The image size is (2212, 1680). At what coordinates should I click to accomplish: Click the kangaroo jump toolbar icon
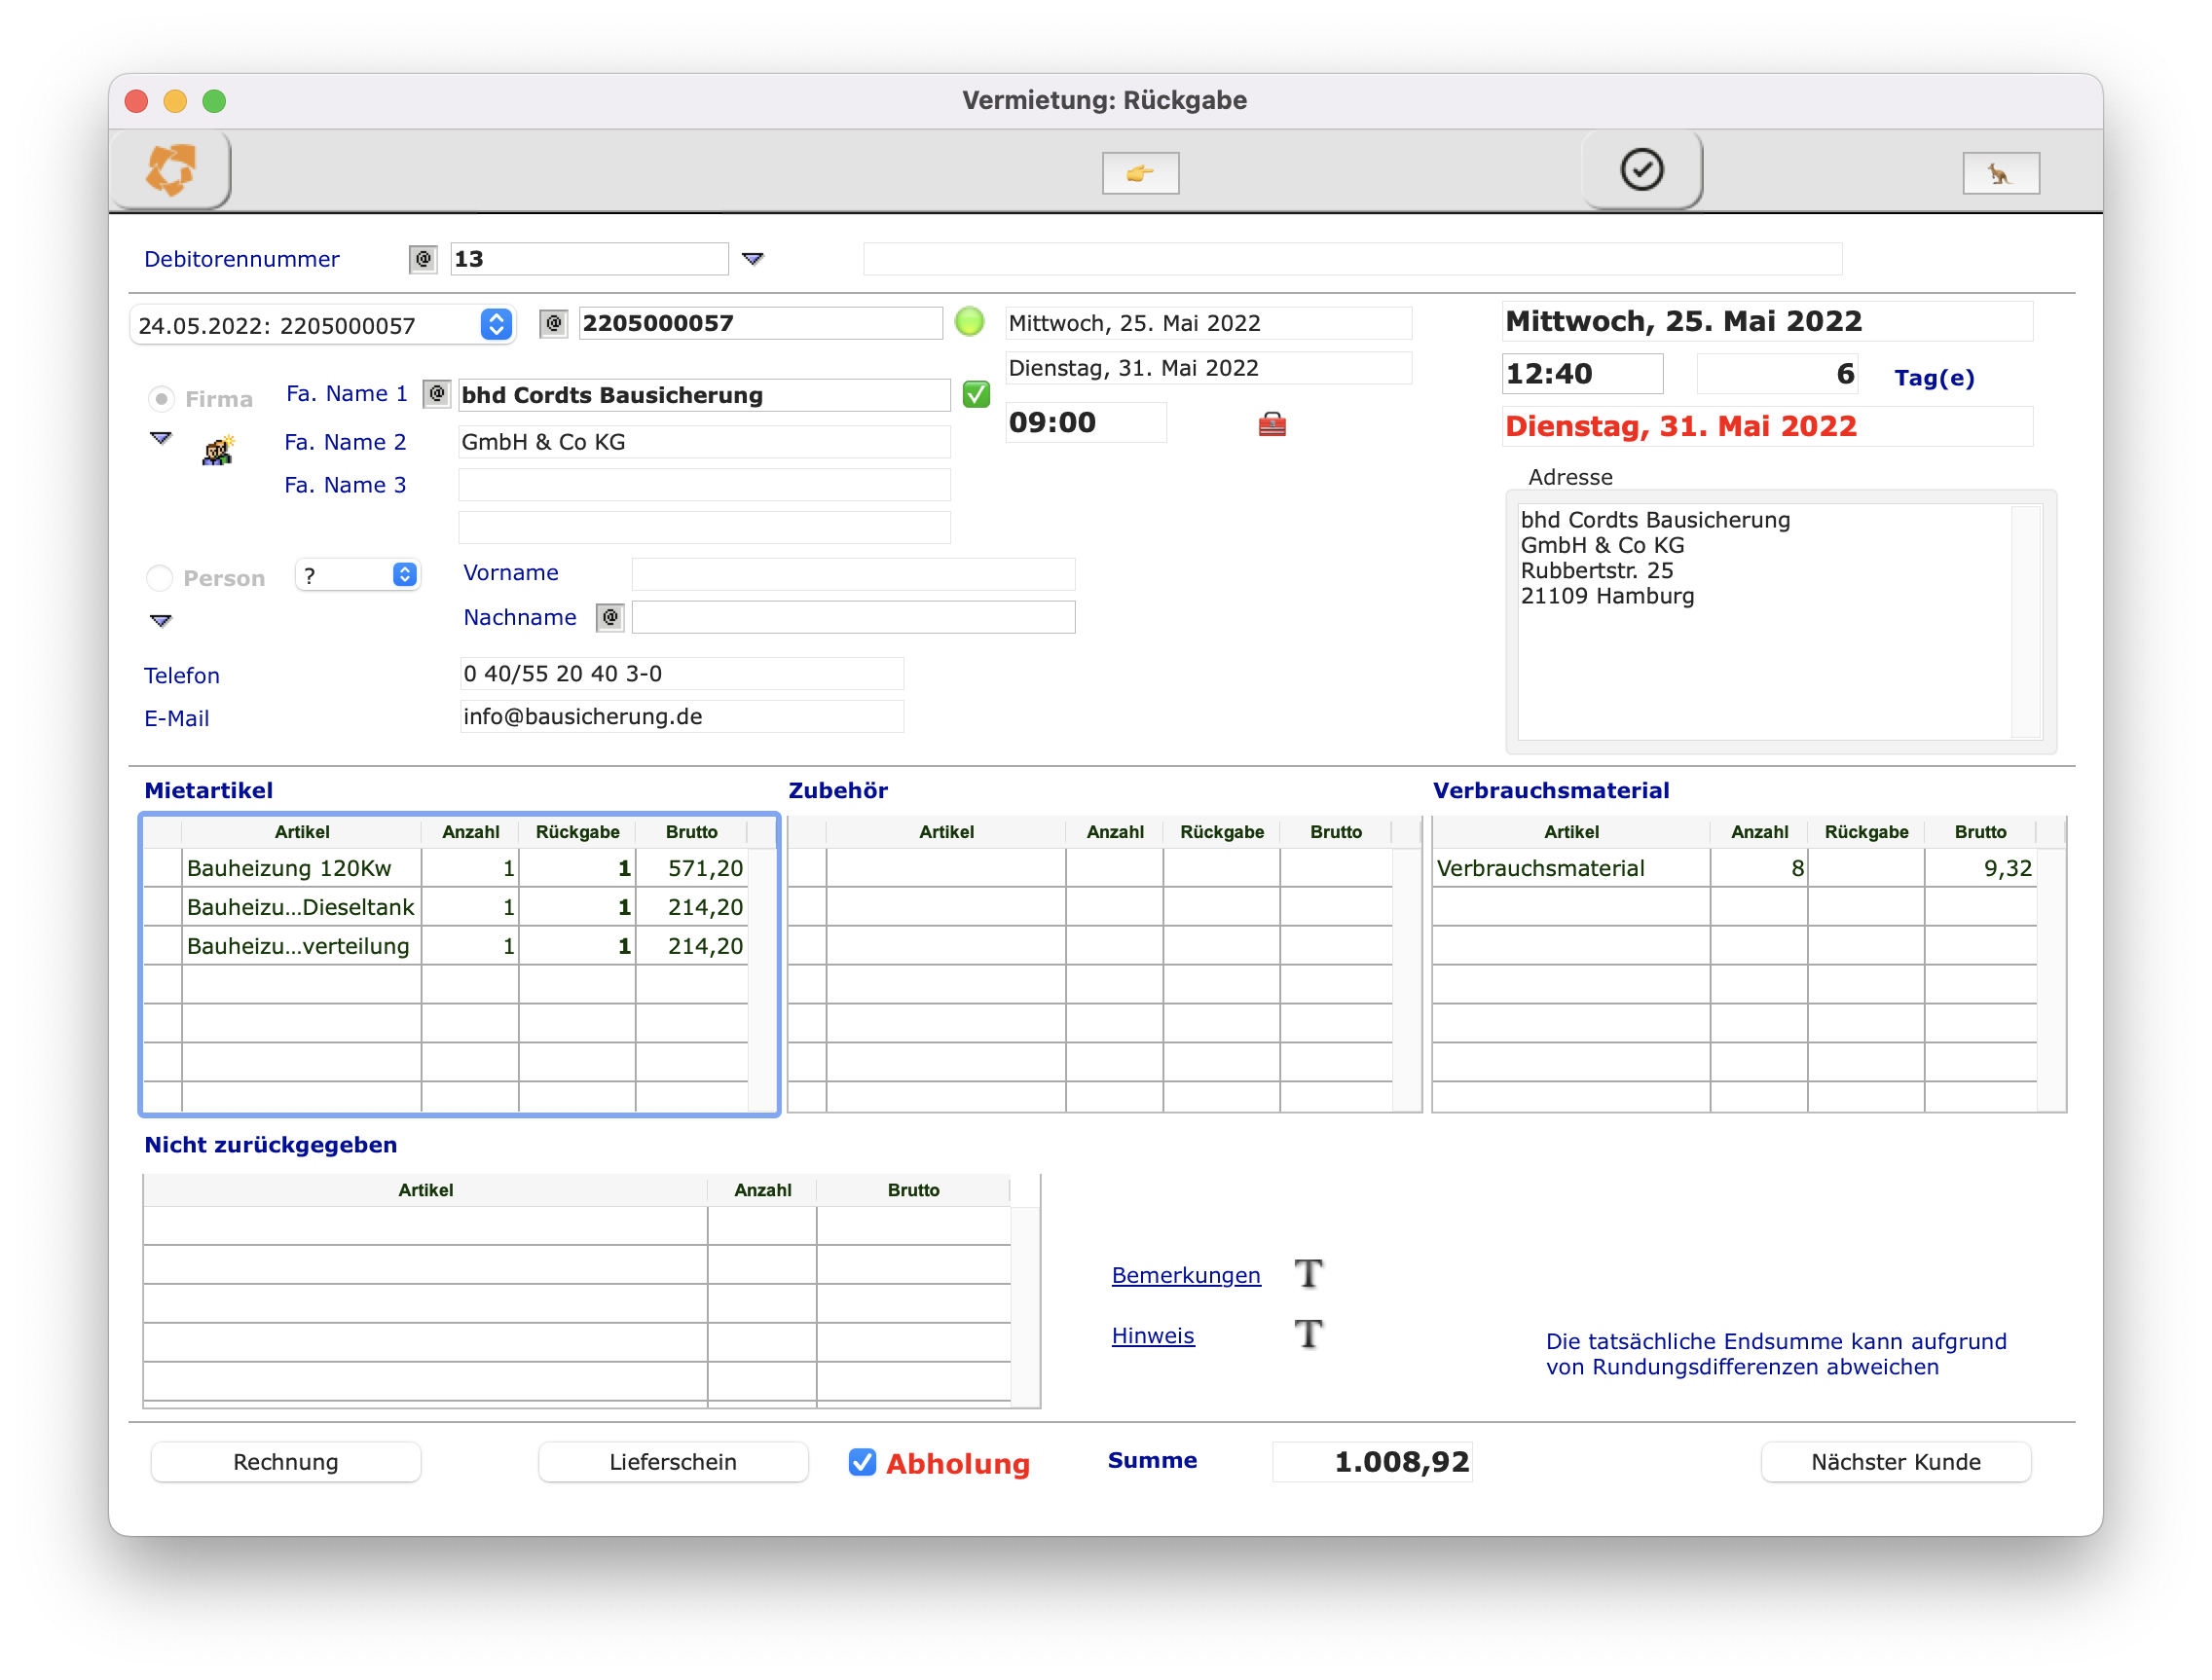click(x=1999, y=174)
